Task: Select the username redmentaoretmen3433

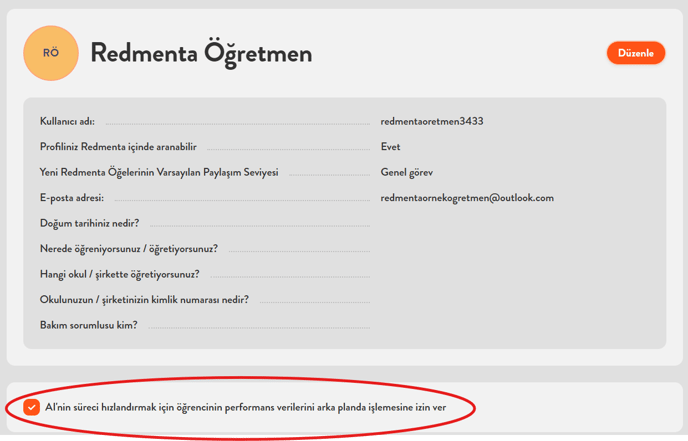Action: pos(432,121)
